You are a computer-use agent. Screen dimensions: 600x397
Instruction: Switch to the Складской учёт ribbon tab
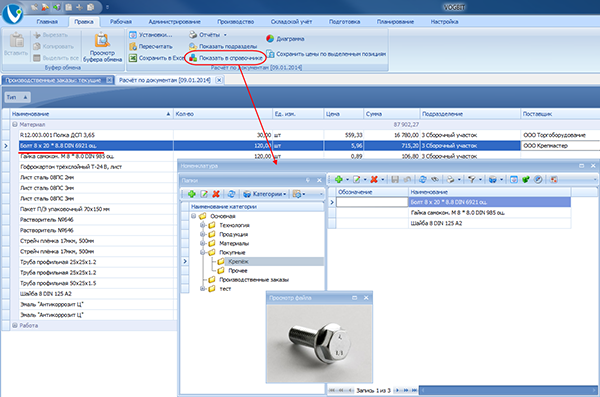click(x=291, y=22)
